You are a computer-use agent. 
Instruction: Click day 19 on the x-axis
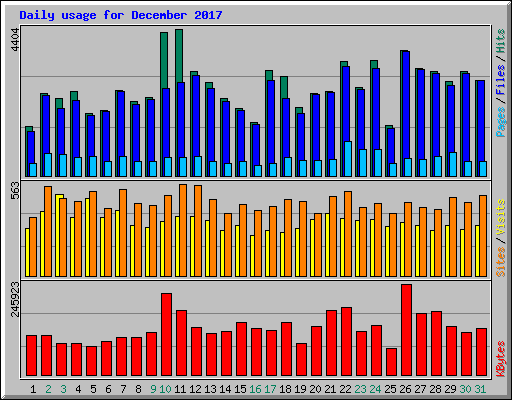tap(300, 389)
